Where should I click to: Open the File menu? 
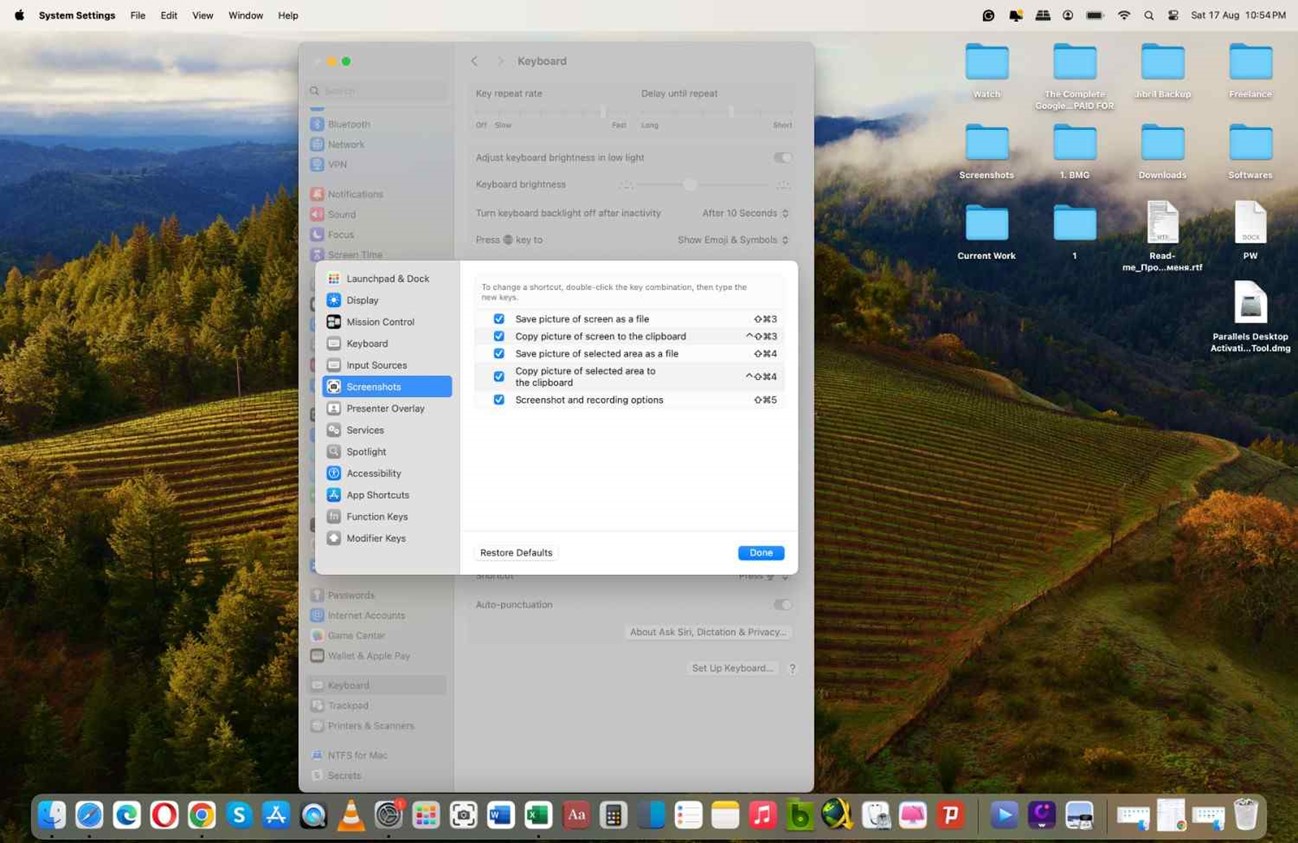tap(138, 15)
